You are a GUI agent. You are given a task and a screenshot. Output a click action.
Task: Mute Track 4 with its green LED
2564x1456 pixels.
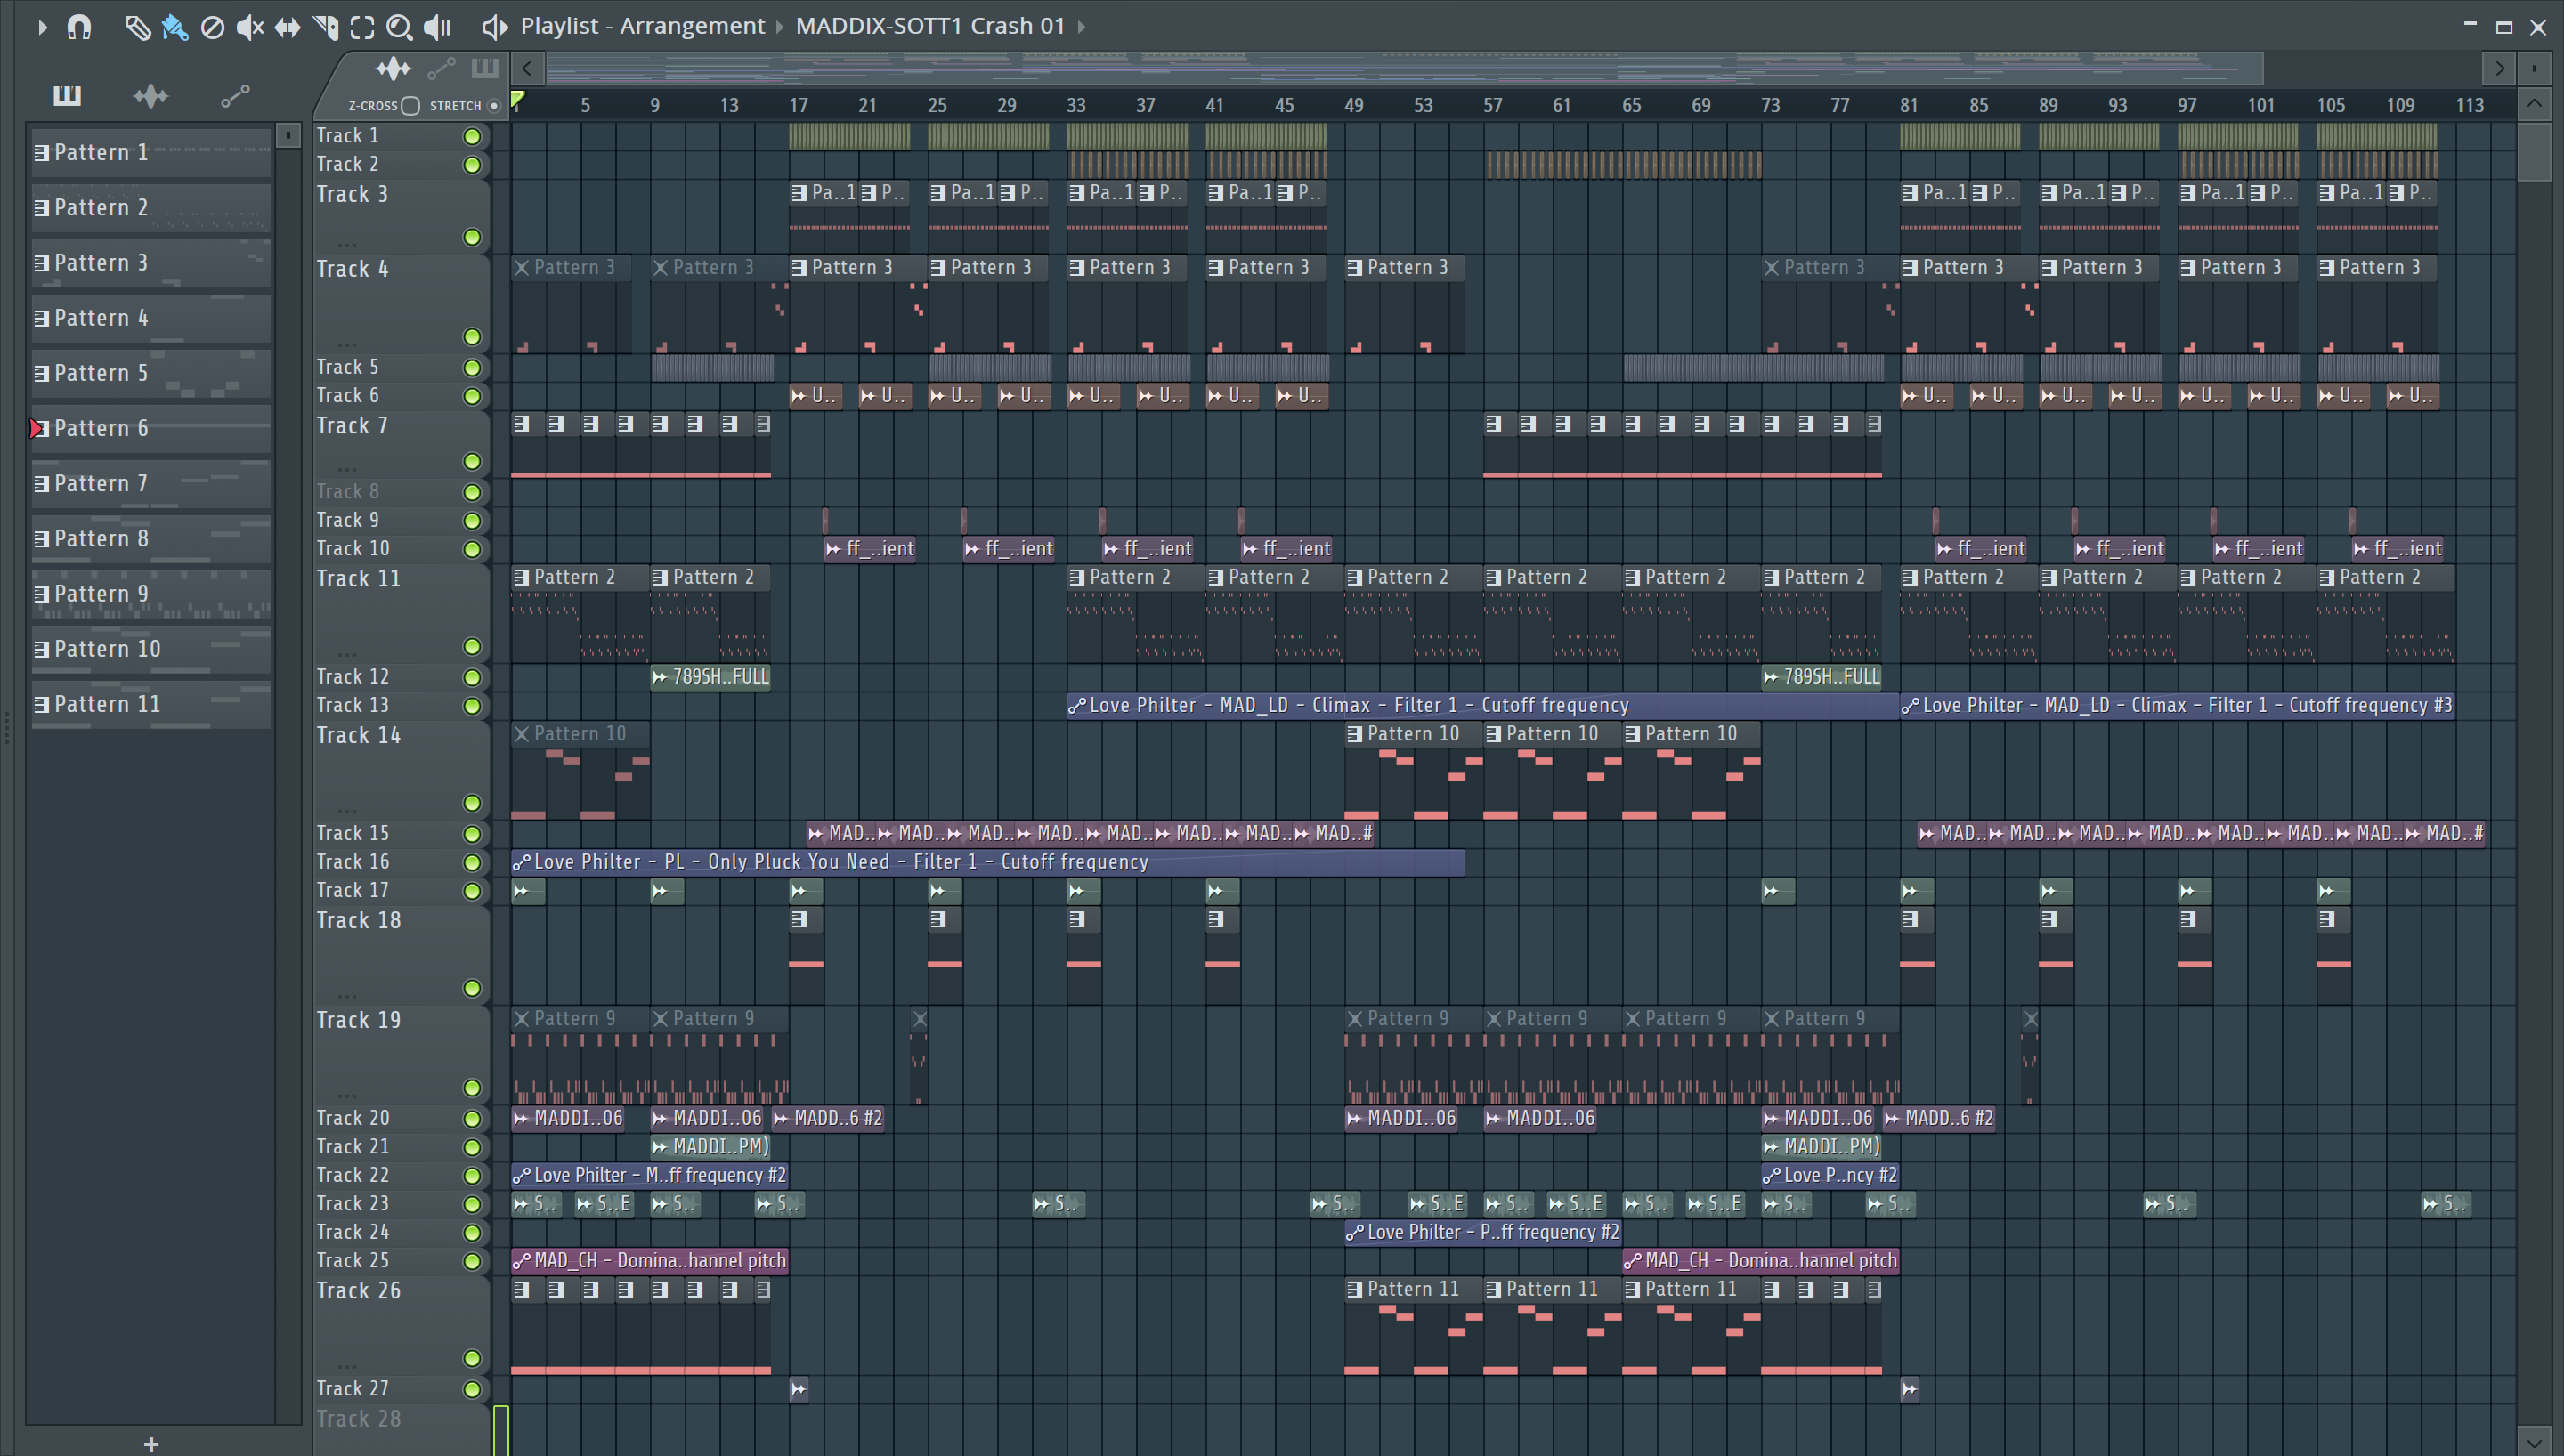472,337
